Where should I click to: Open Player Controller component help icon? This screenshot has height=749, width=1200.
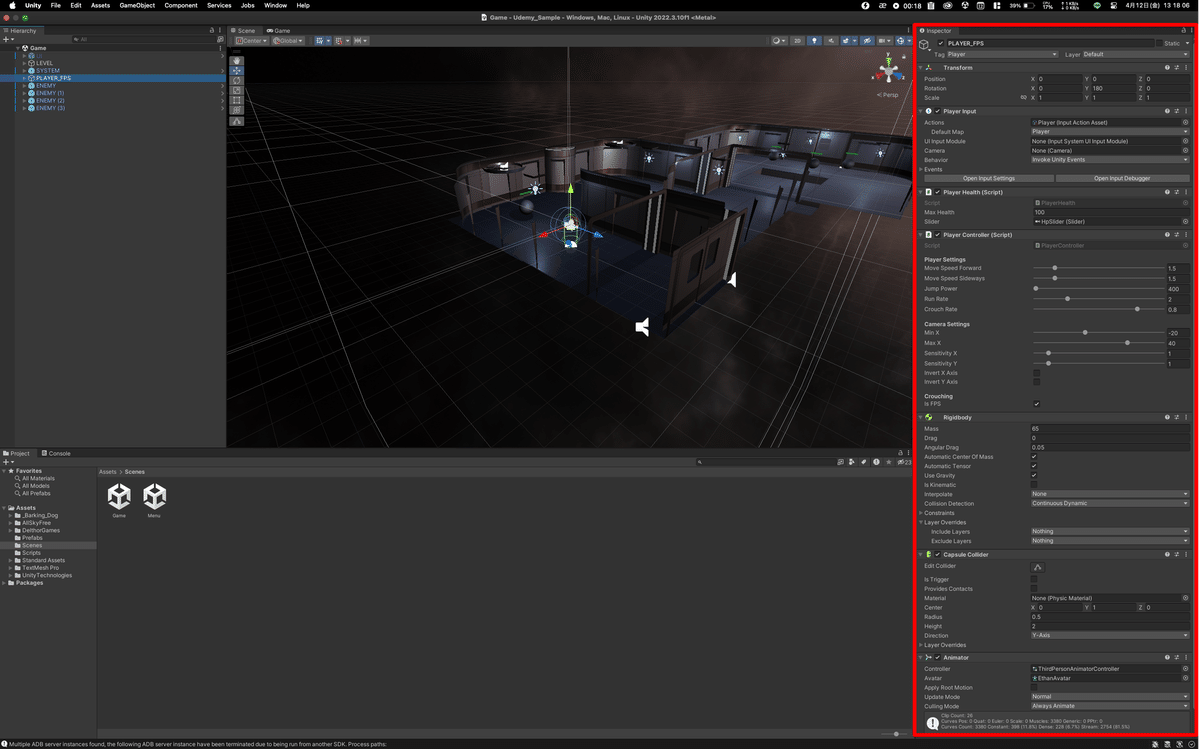[1167, 235]
